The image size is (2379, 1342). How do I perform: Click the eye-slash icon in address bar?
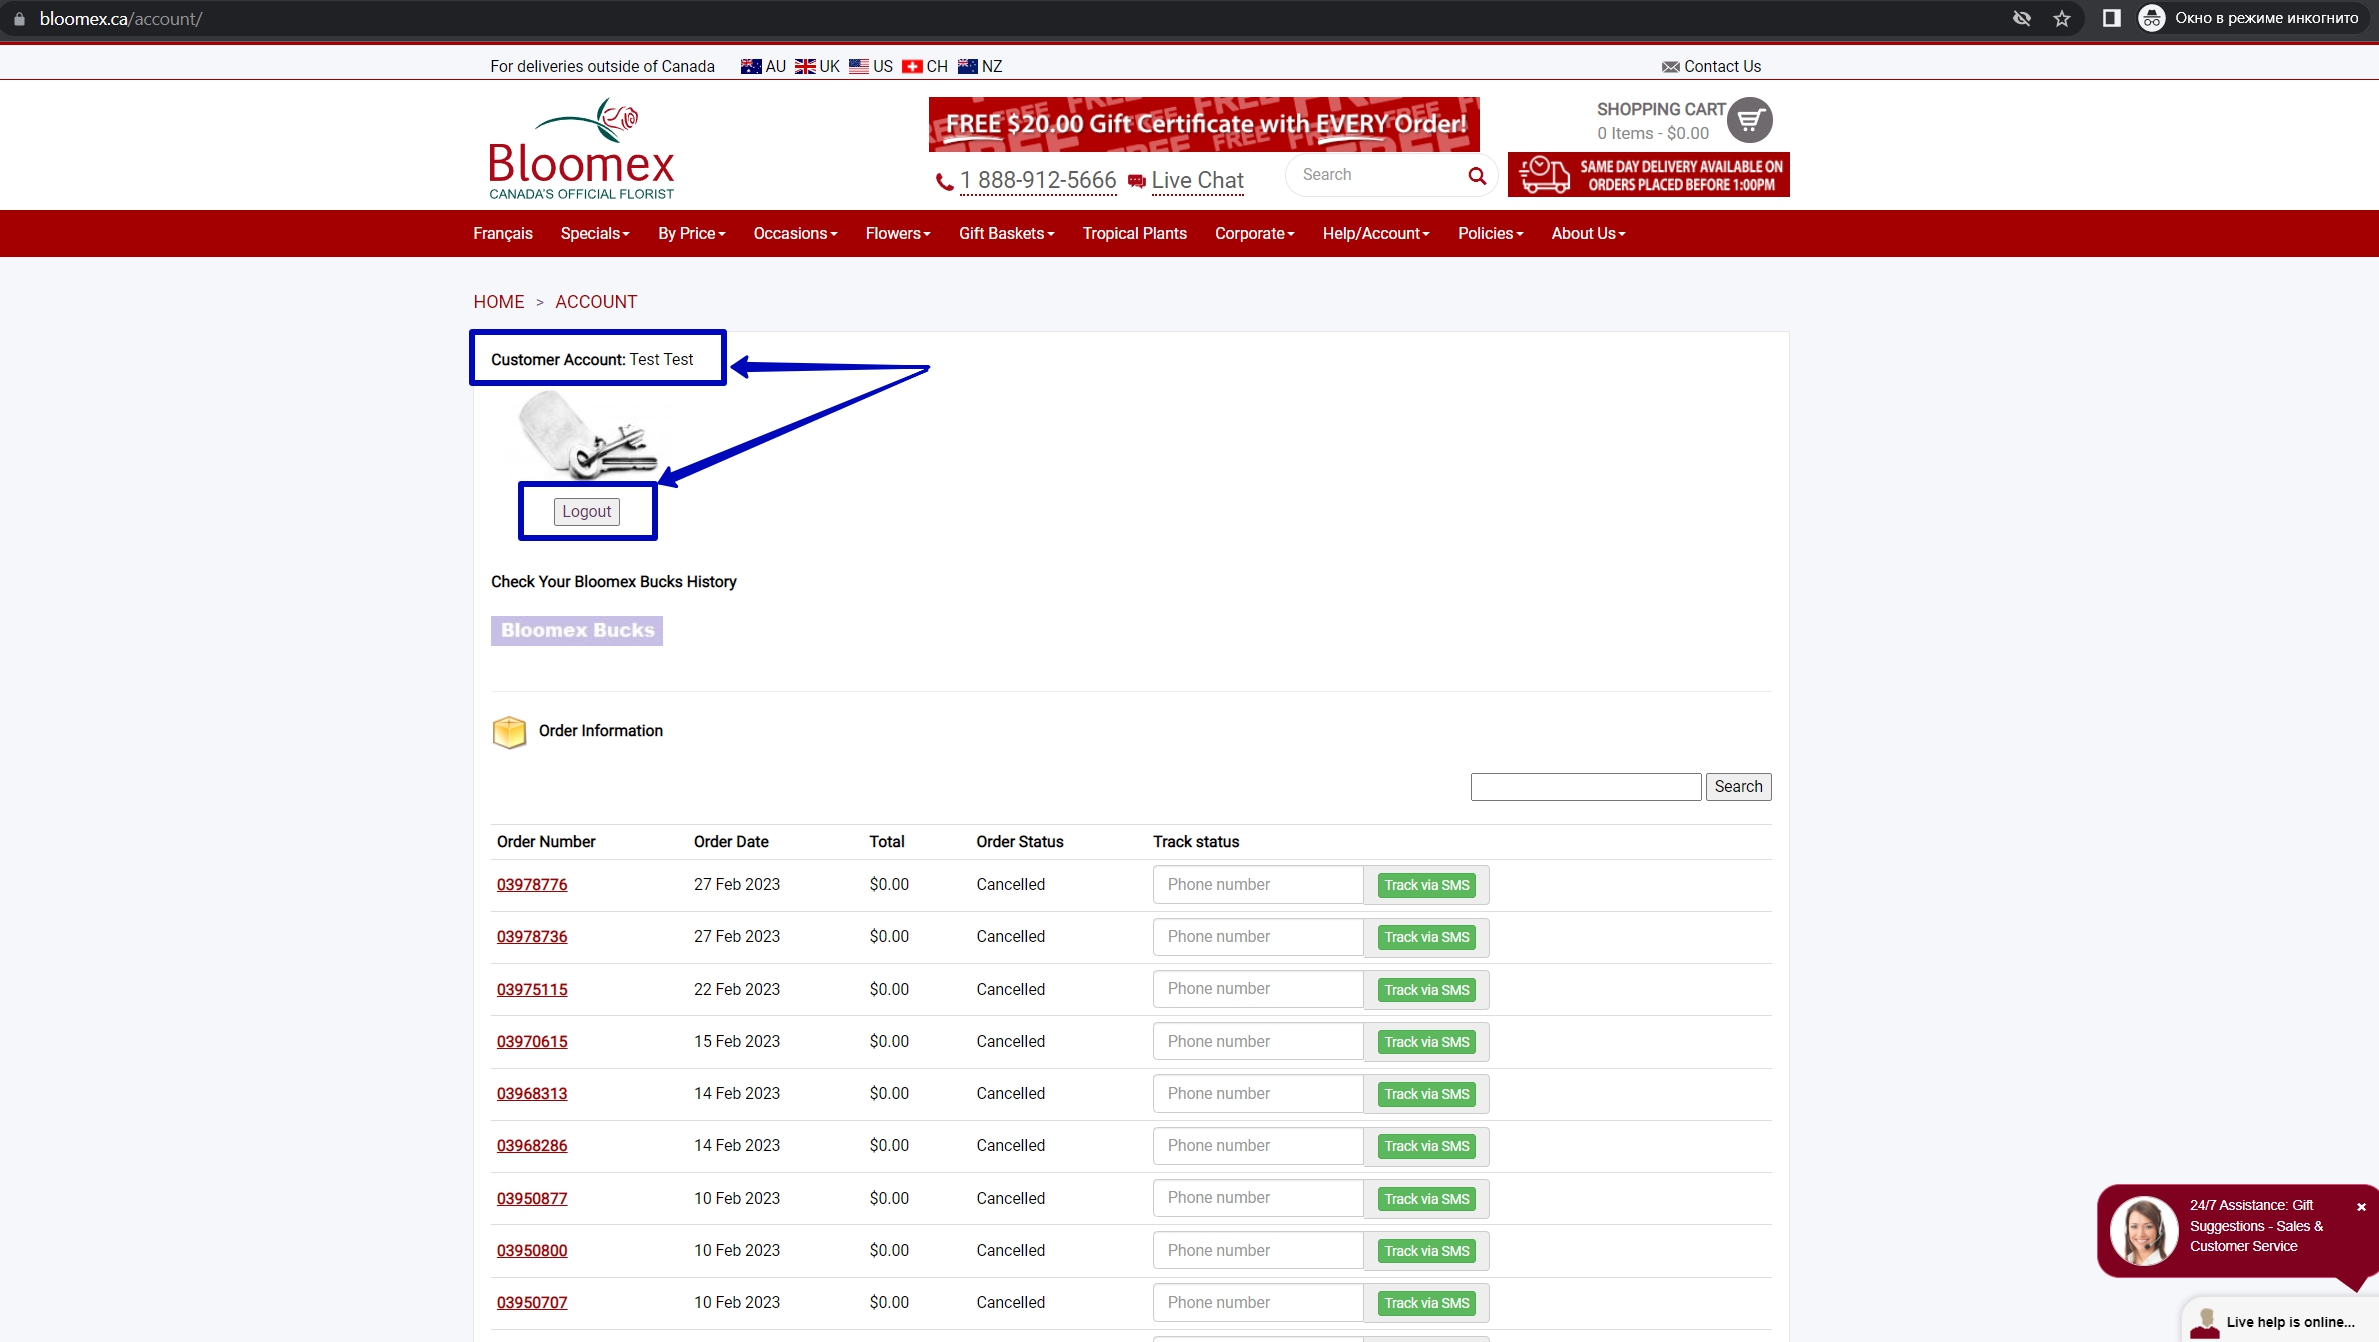[x=2022, y=18]
